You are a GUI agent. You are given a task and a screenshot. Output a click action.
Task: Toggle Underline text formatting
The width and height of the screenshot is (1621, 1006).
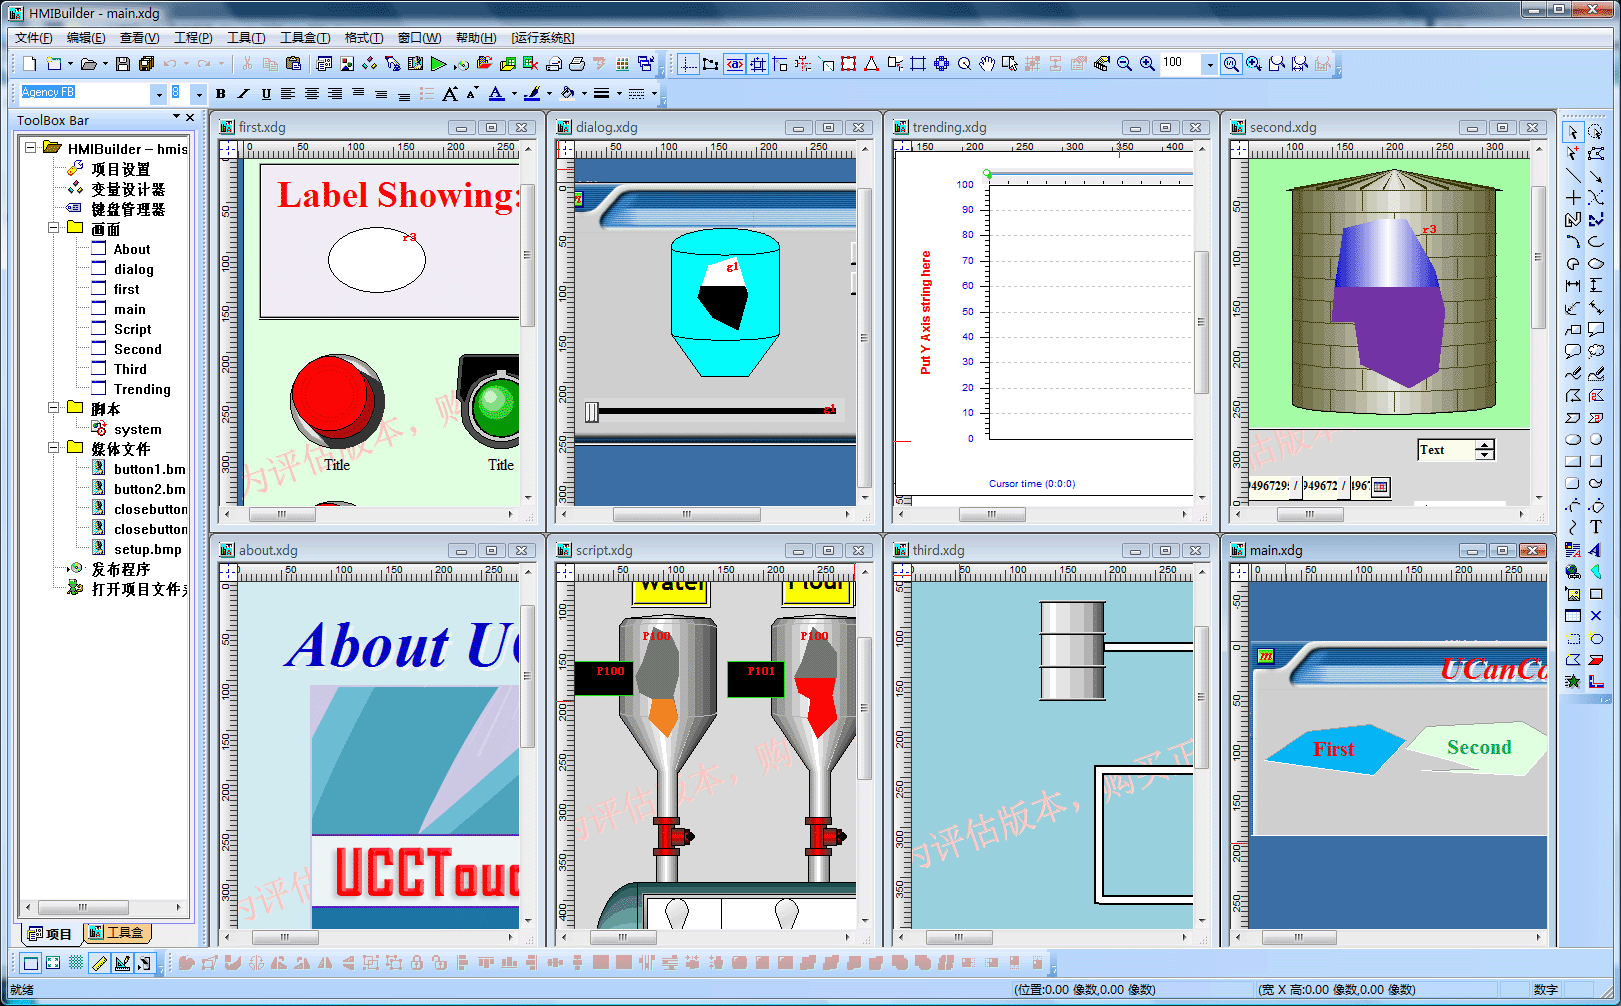(266, 94)
